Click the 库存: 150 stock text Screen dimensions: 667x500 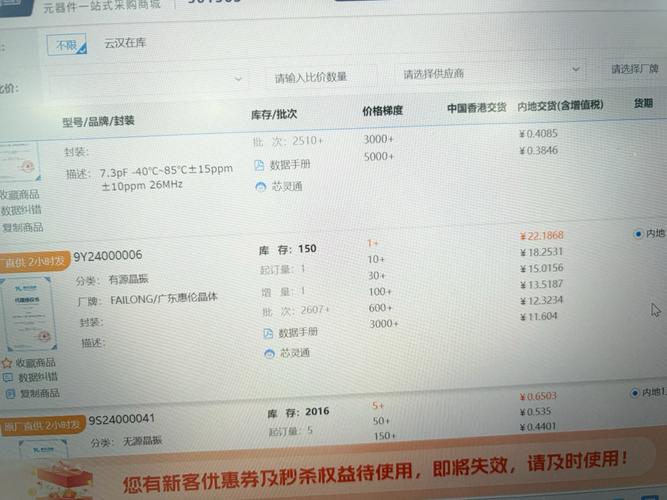(288, 249)
